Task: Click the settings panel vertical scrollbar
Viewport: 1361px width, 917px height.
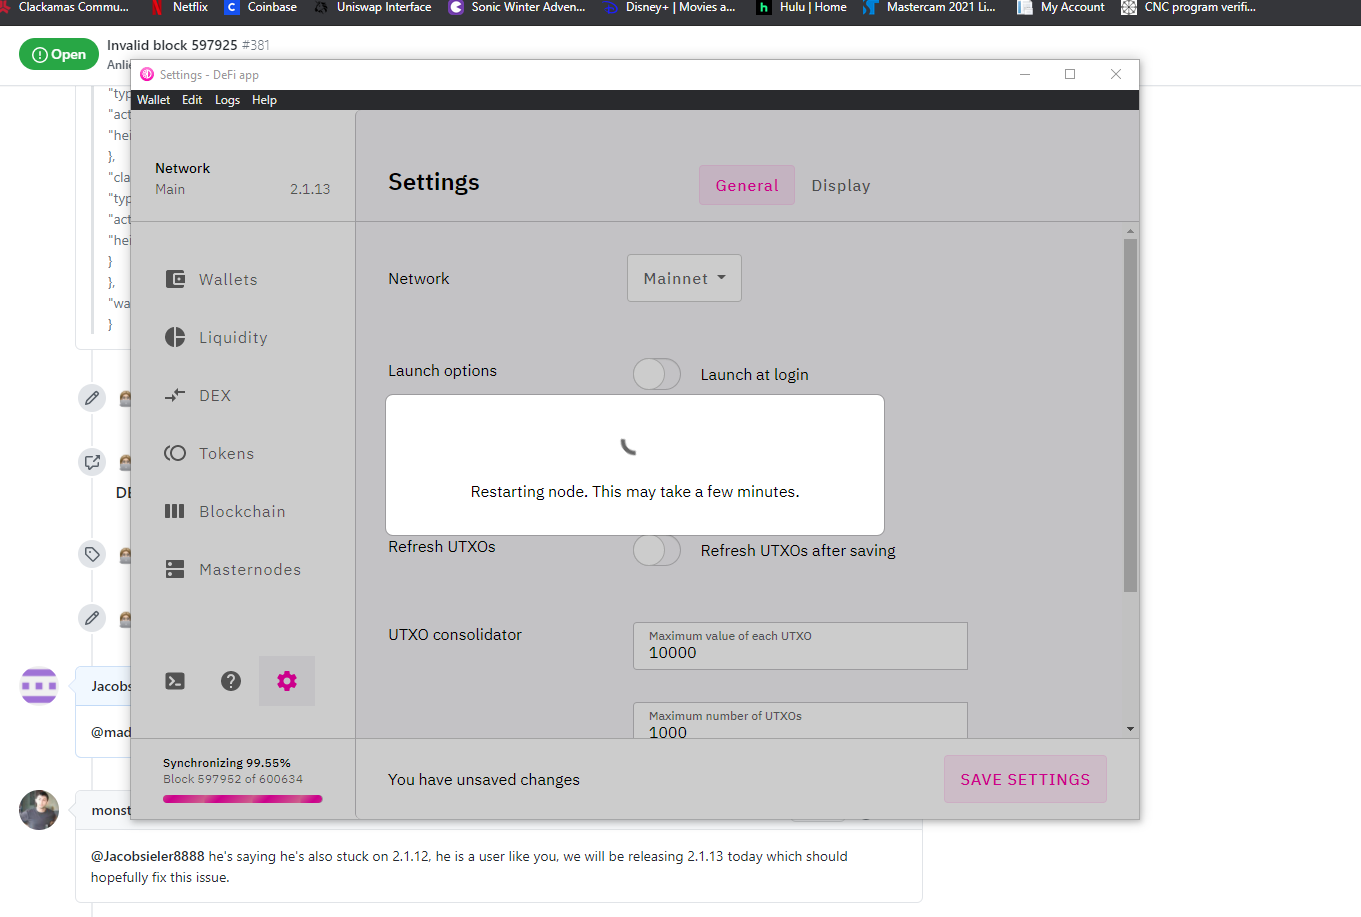Action: coord(1130,415)
